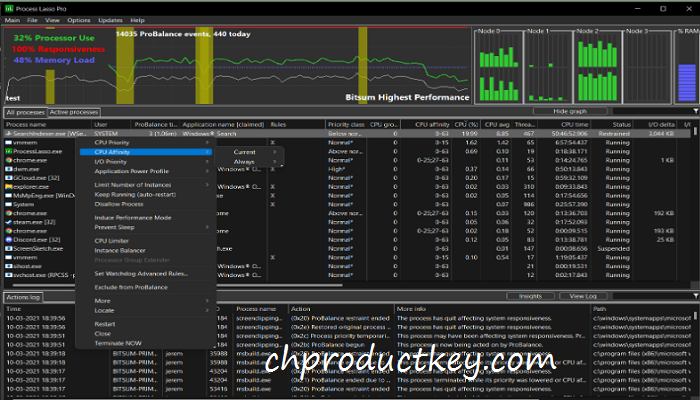
Task: Open the Current affinity submenu
Action: pos(249,152)
